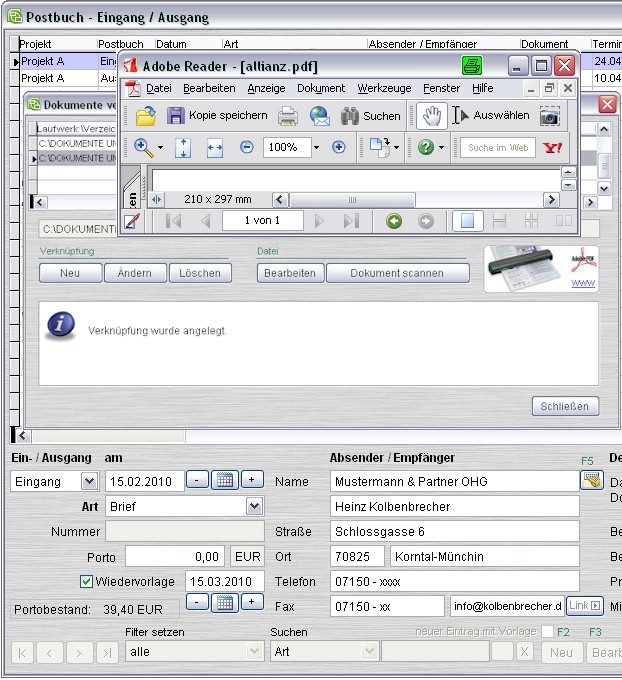Click the Yahoo web search icon
Viewport: 622px width, 680px height.
click(x=553, y=147)
